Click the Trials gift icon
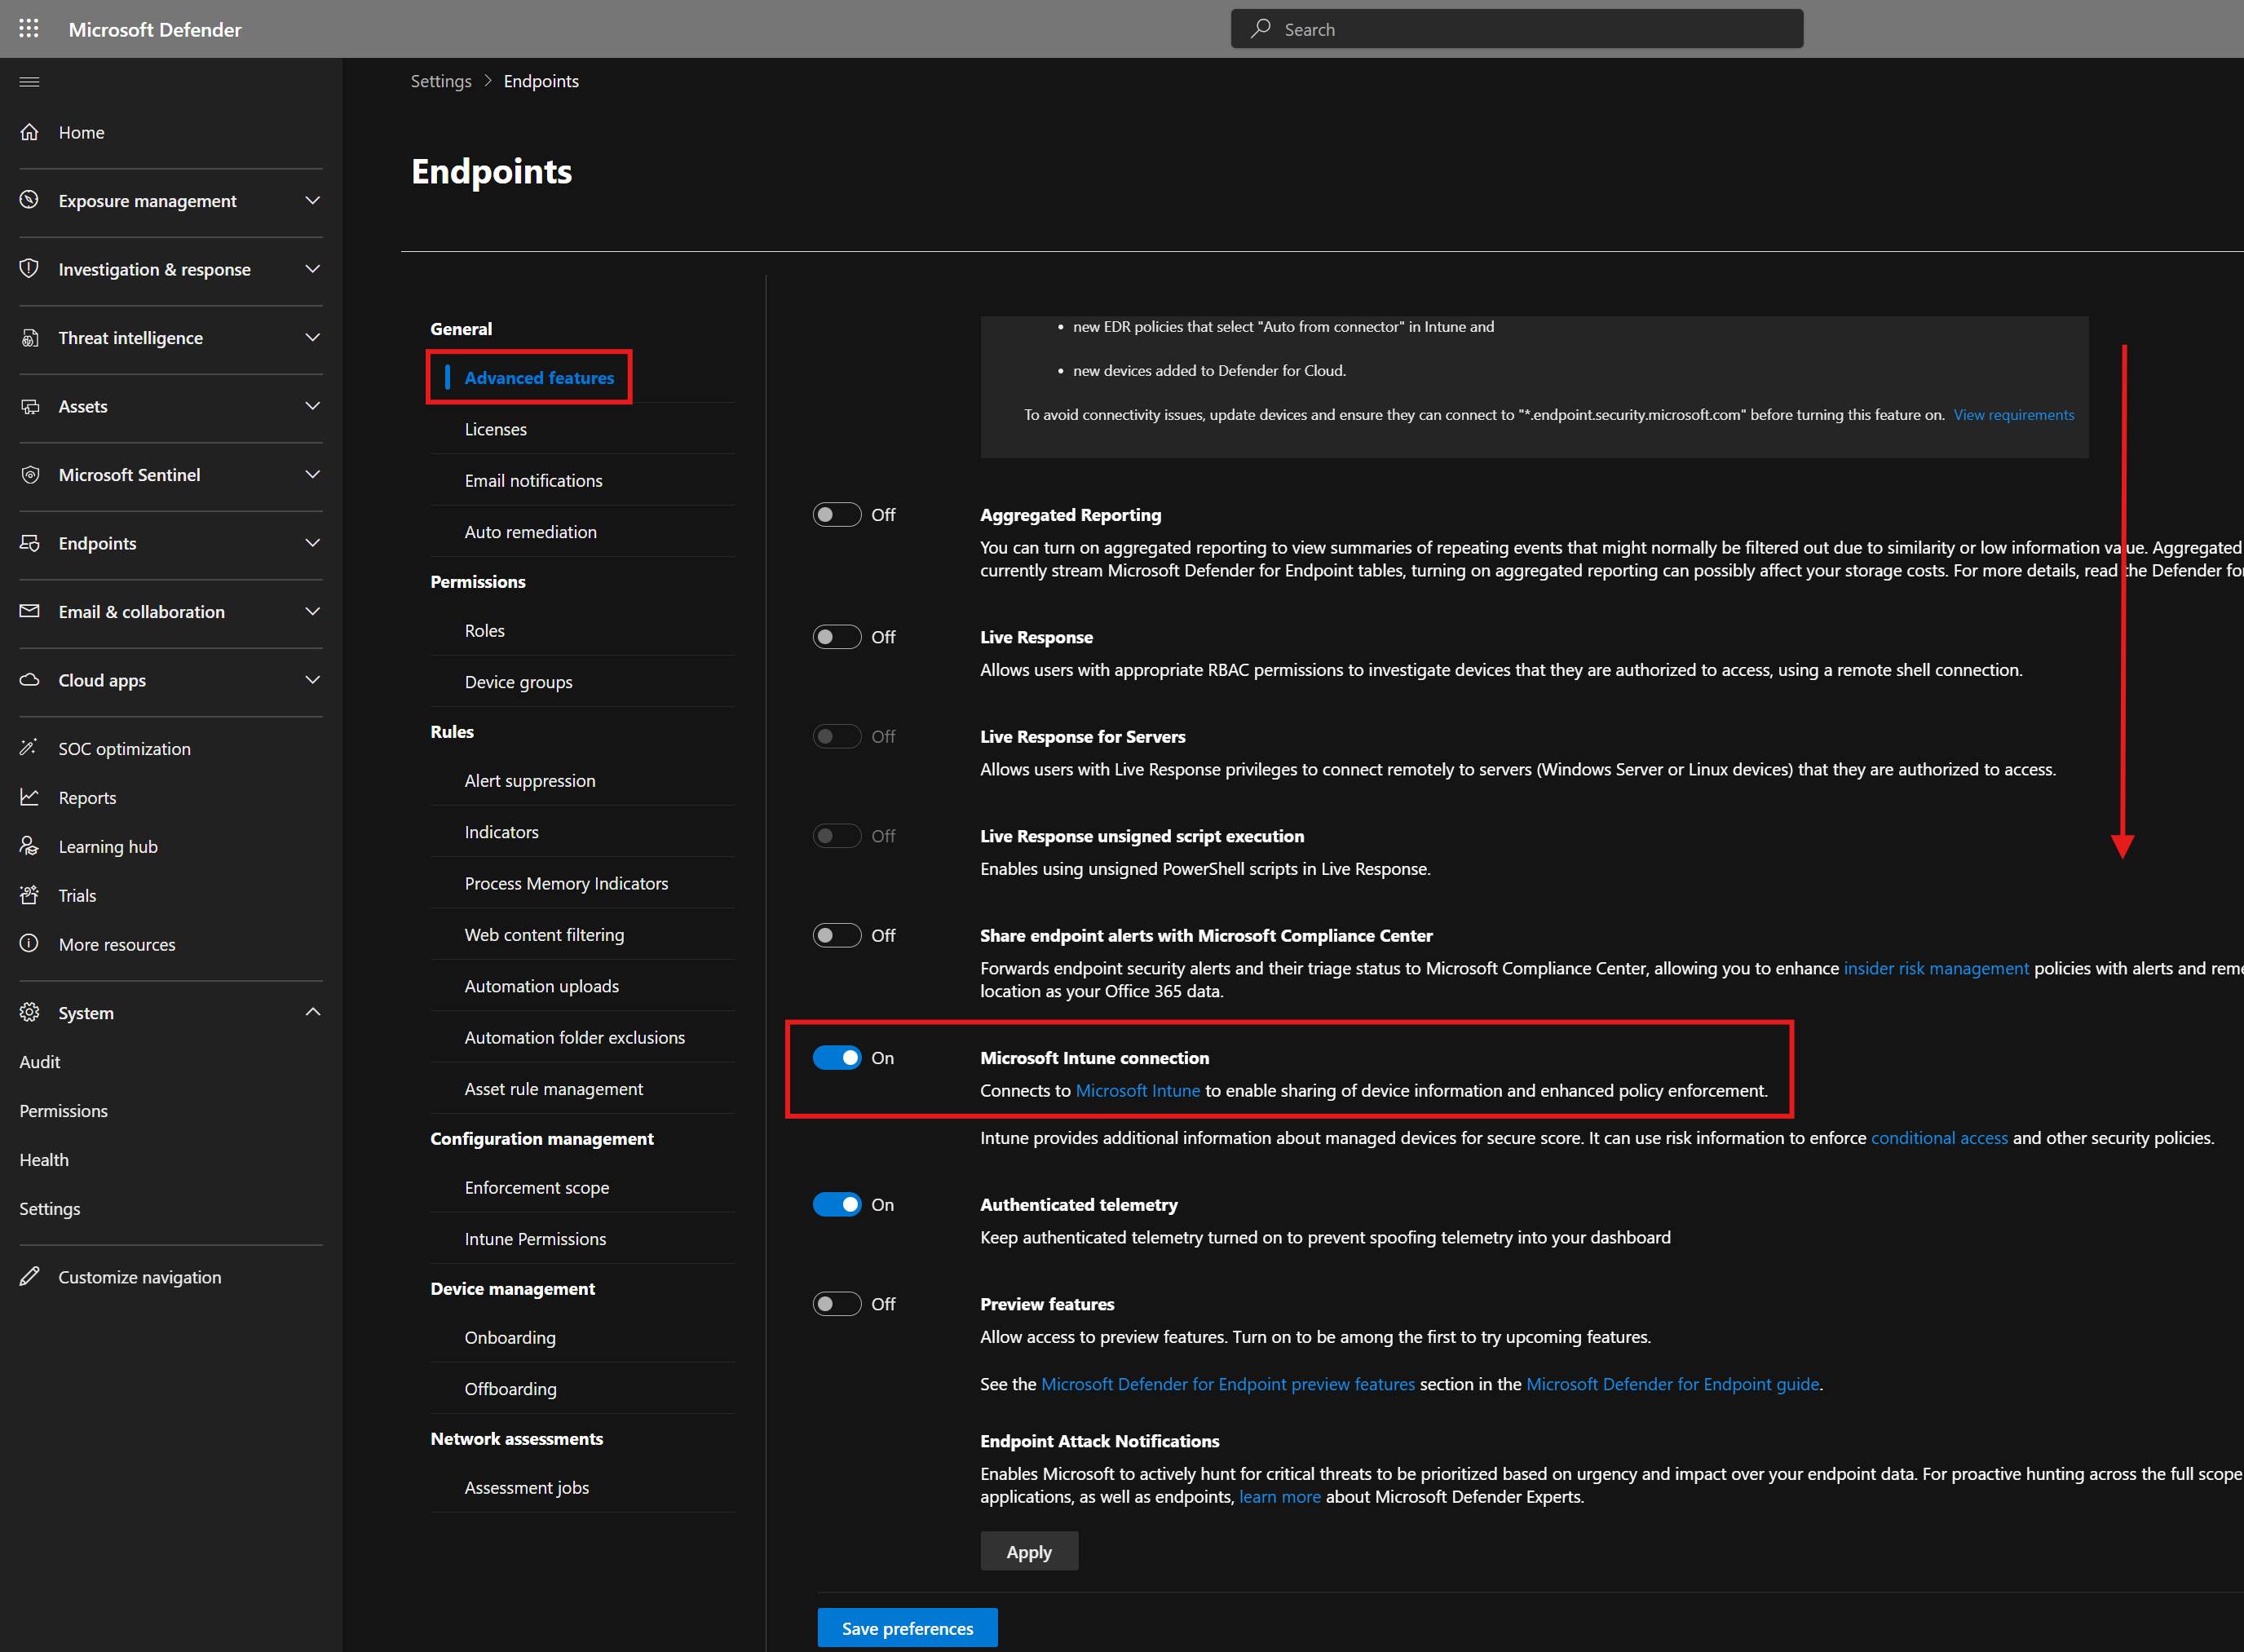 coord(29,895)
